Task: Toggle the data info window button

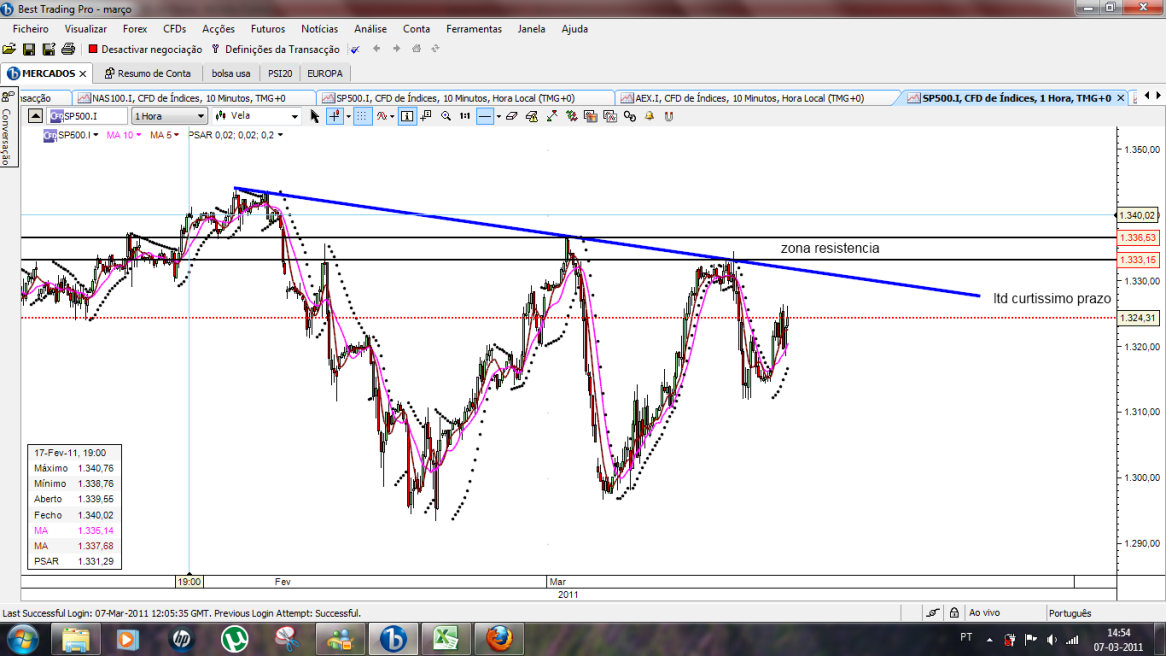Action: click(x=407, y=116)
